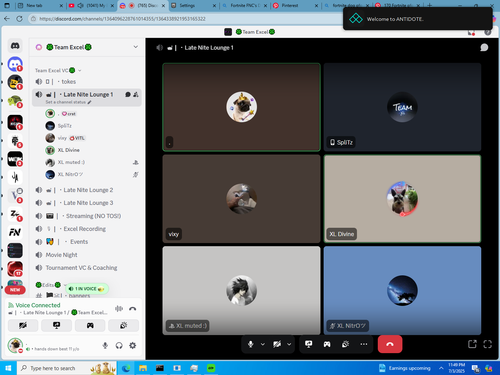Disconnect using the voice panel hang-up icon

(133, 309)
